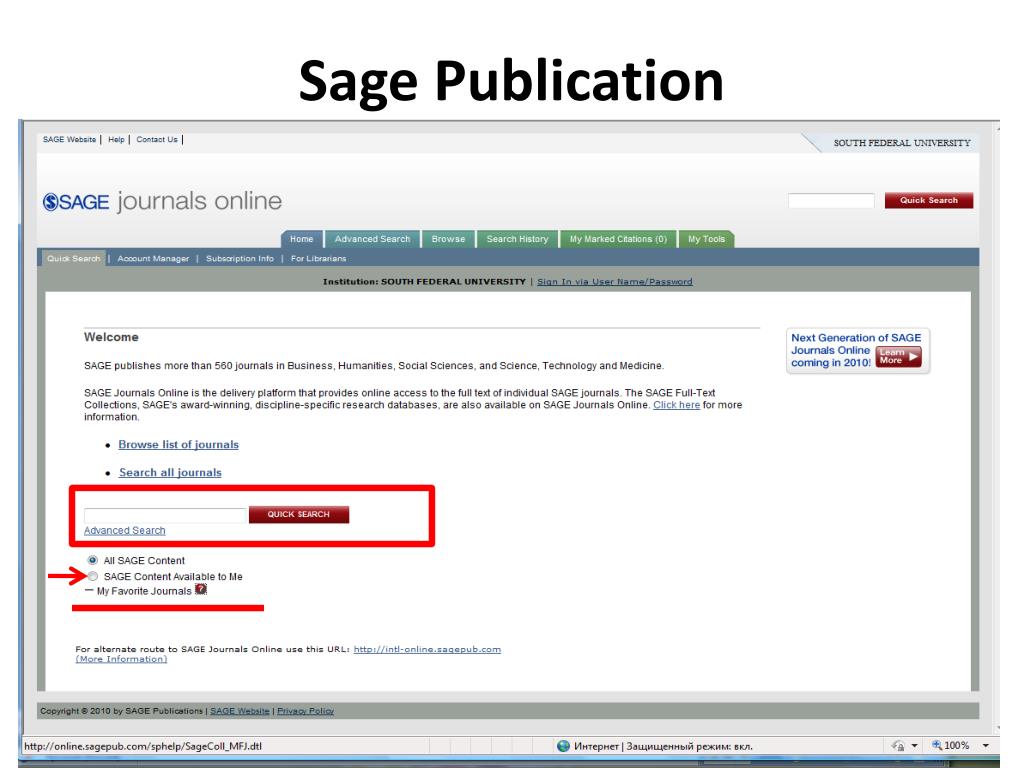Image resolution: width=1024 pixels, height=768 pixels.
Task: Click the Copyright 2010 SAGE Publications text
Action: point(121,711)
